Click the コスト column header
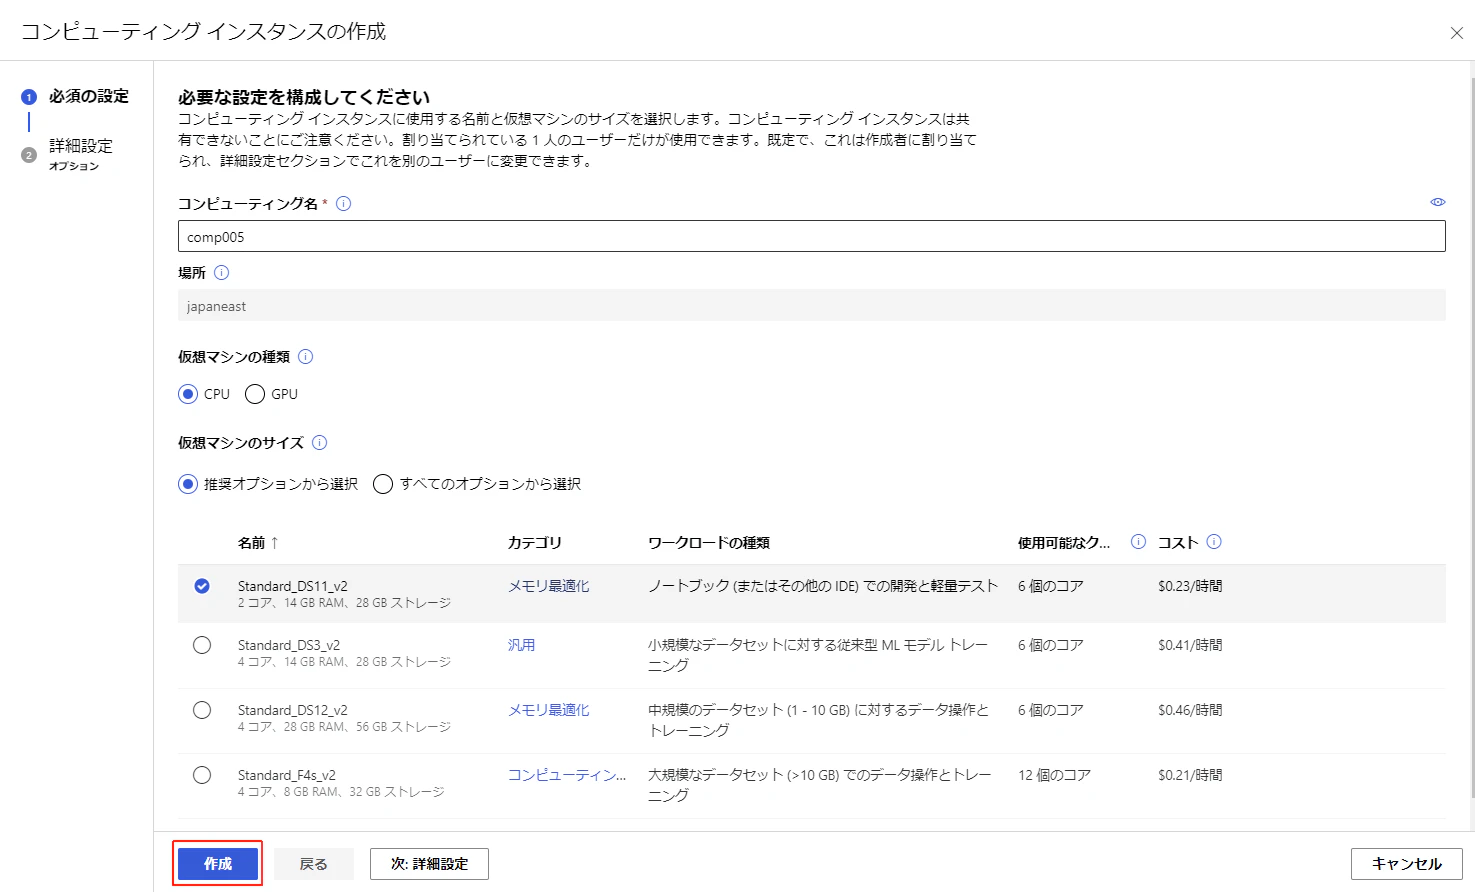1475x892 pixels. click(x=1178, y=542)
